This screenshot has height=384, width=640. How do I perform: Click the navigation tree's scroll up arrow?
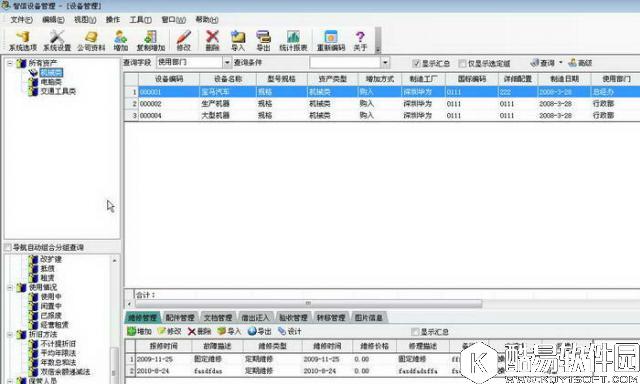114,260
